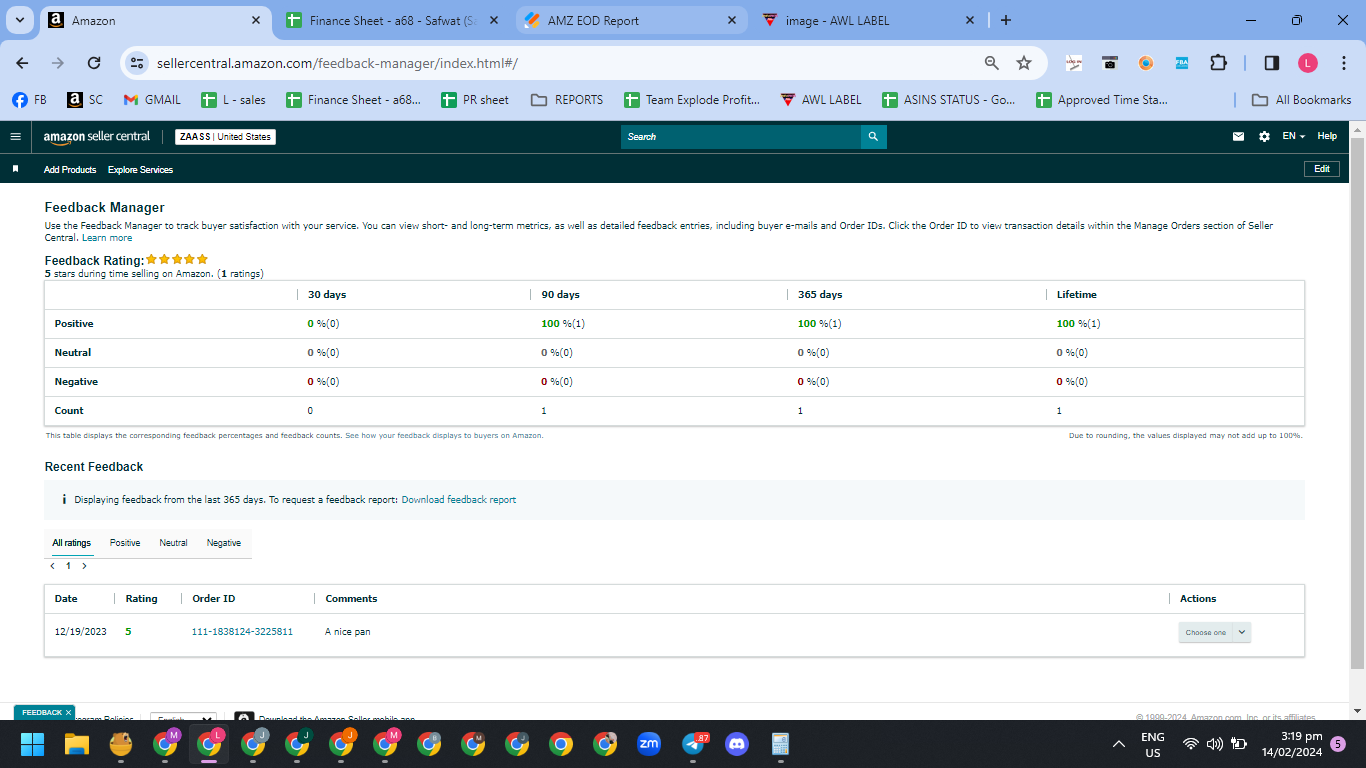The width and height of the screenshot is (1366, 768).
Task: Toggle the Chrome side panel icon
Action: (1272, 62)
